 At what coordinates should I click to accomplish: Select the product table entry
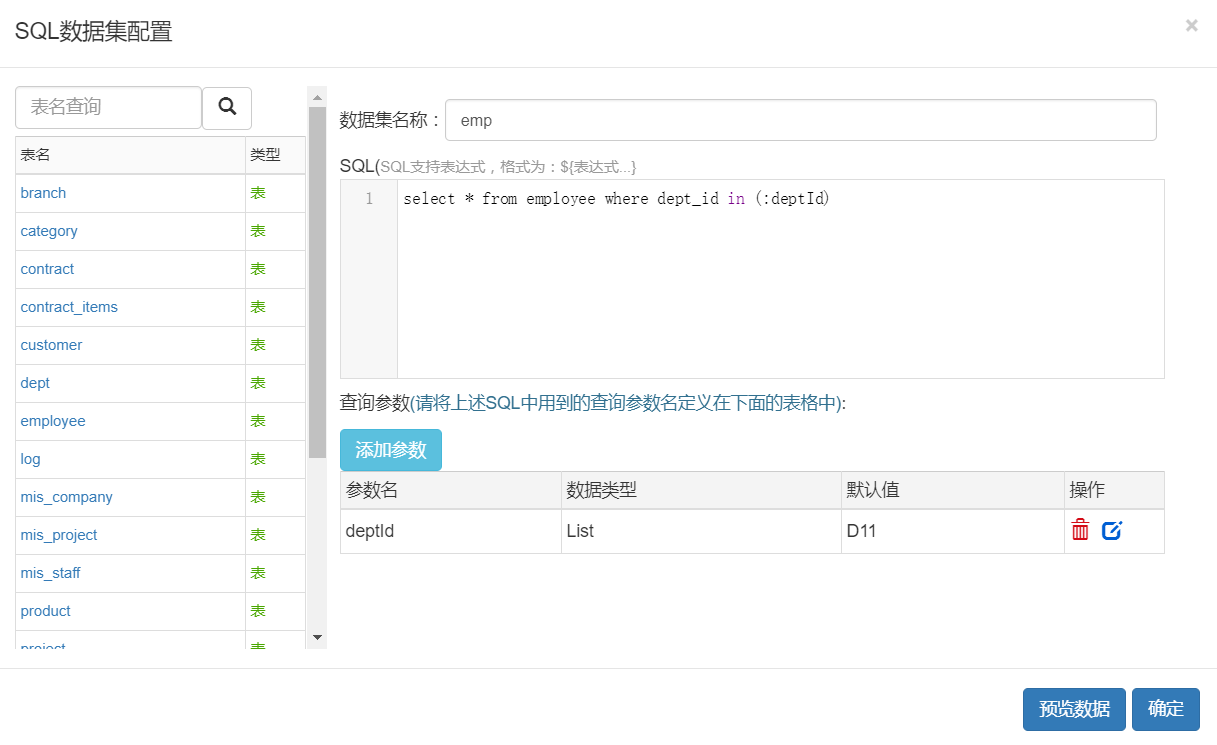pyautogui.click(x=46, y=611)
